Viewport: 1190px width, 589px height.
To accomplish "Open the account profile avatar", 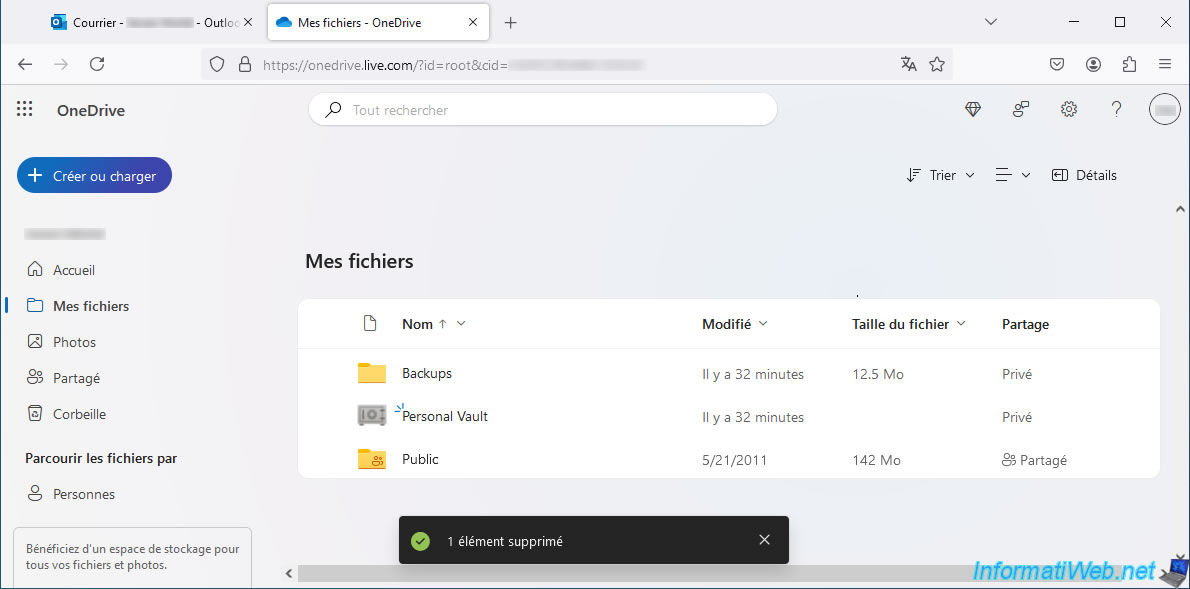I will click(x=1165, y=109).
